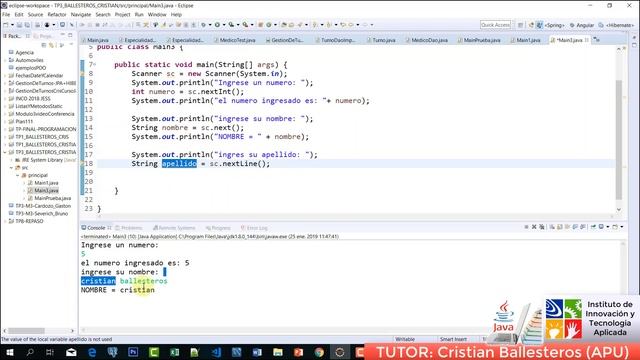Open the Navigate menu
Image resolution: width=640 pixels, height=360 pixels.
click(x=81, y=14)
